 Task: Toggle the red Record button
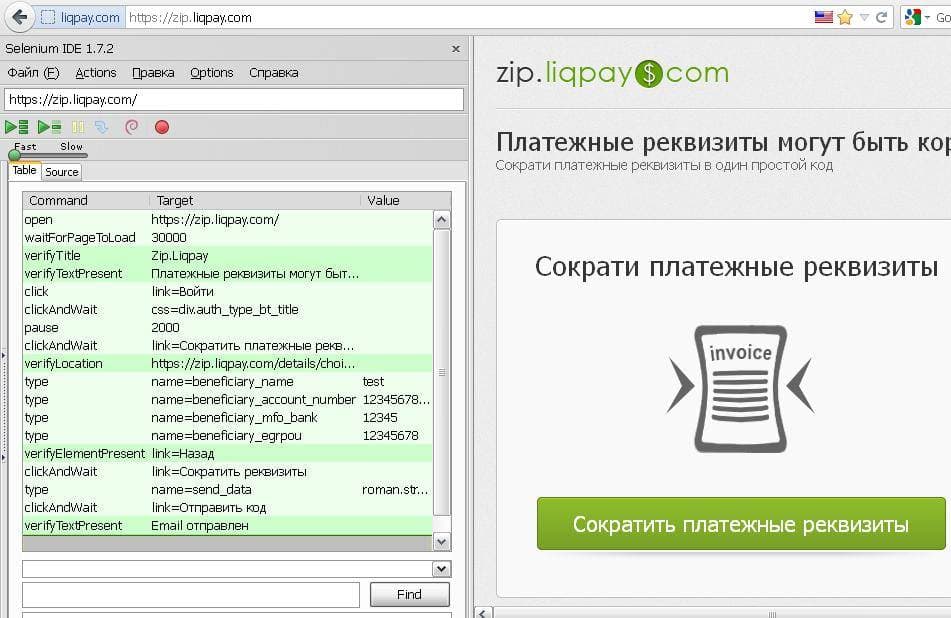pos(162,127)
